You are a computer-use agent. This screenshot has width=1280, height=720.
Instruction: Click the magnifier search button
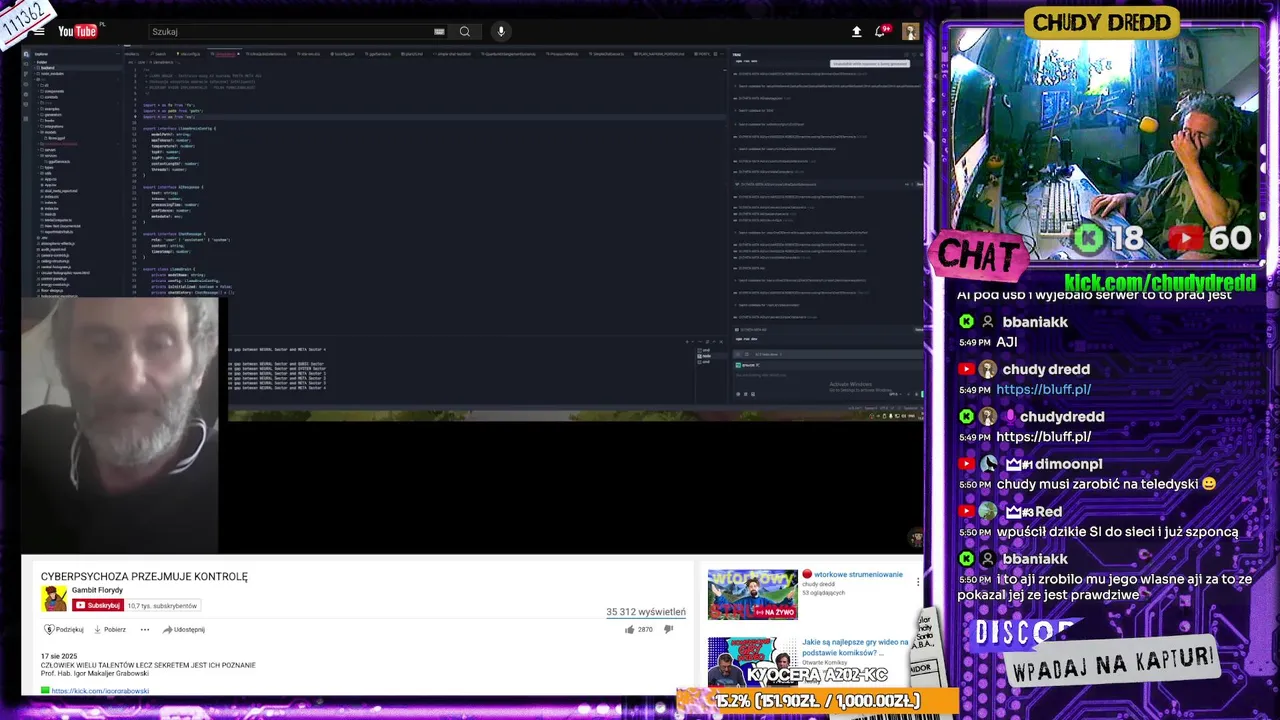point(465,32)
